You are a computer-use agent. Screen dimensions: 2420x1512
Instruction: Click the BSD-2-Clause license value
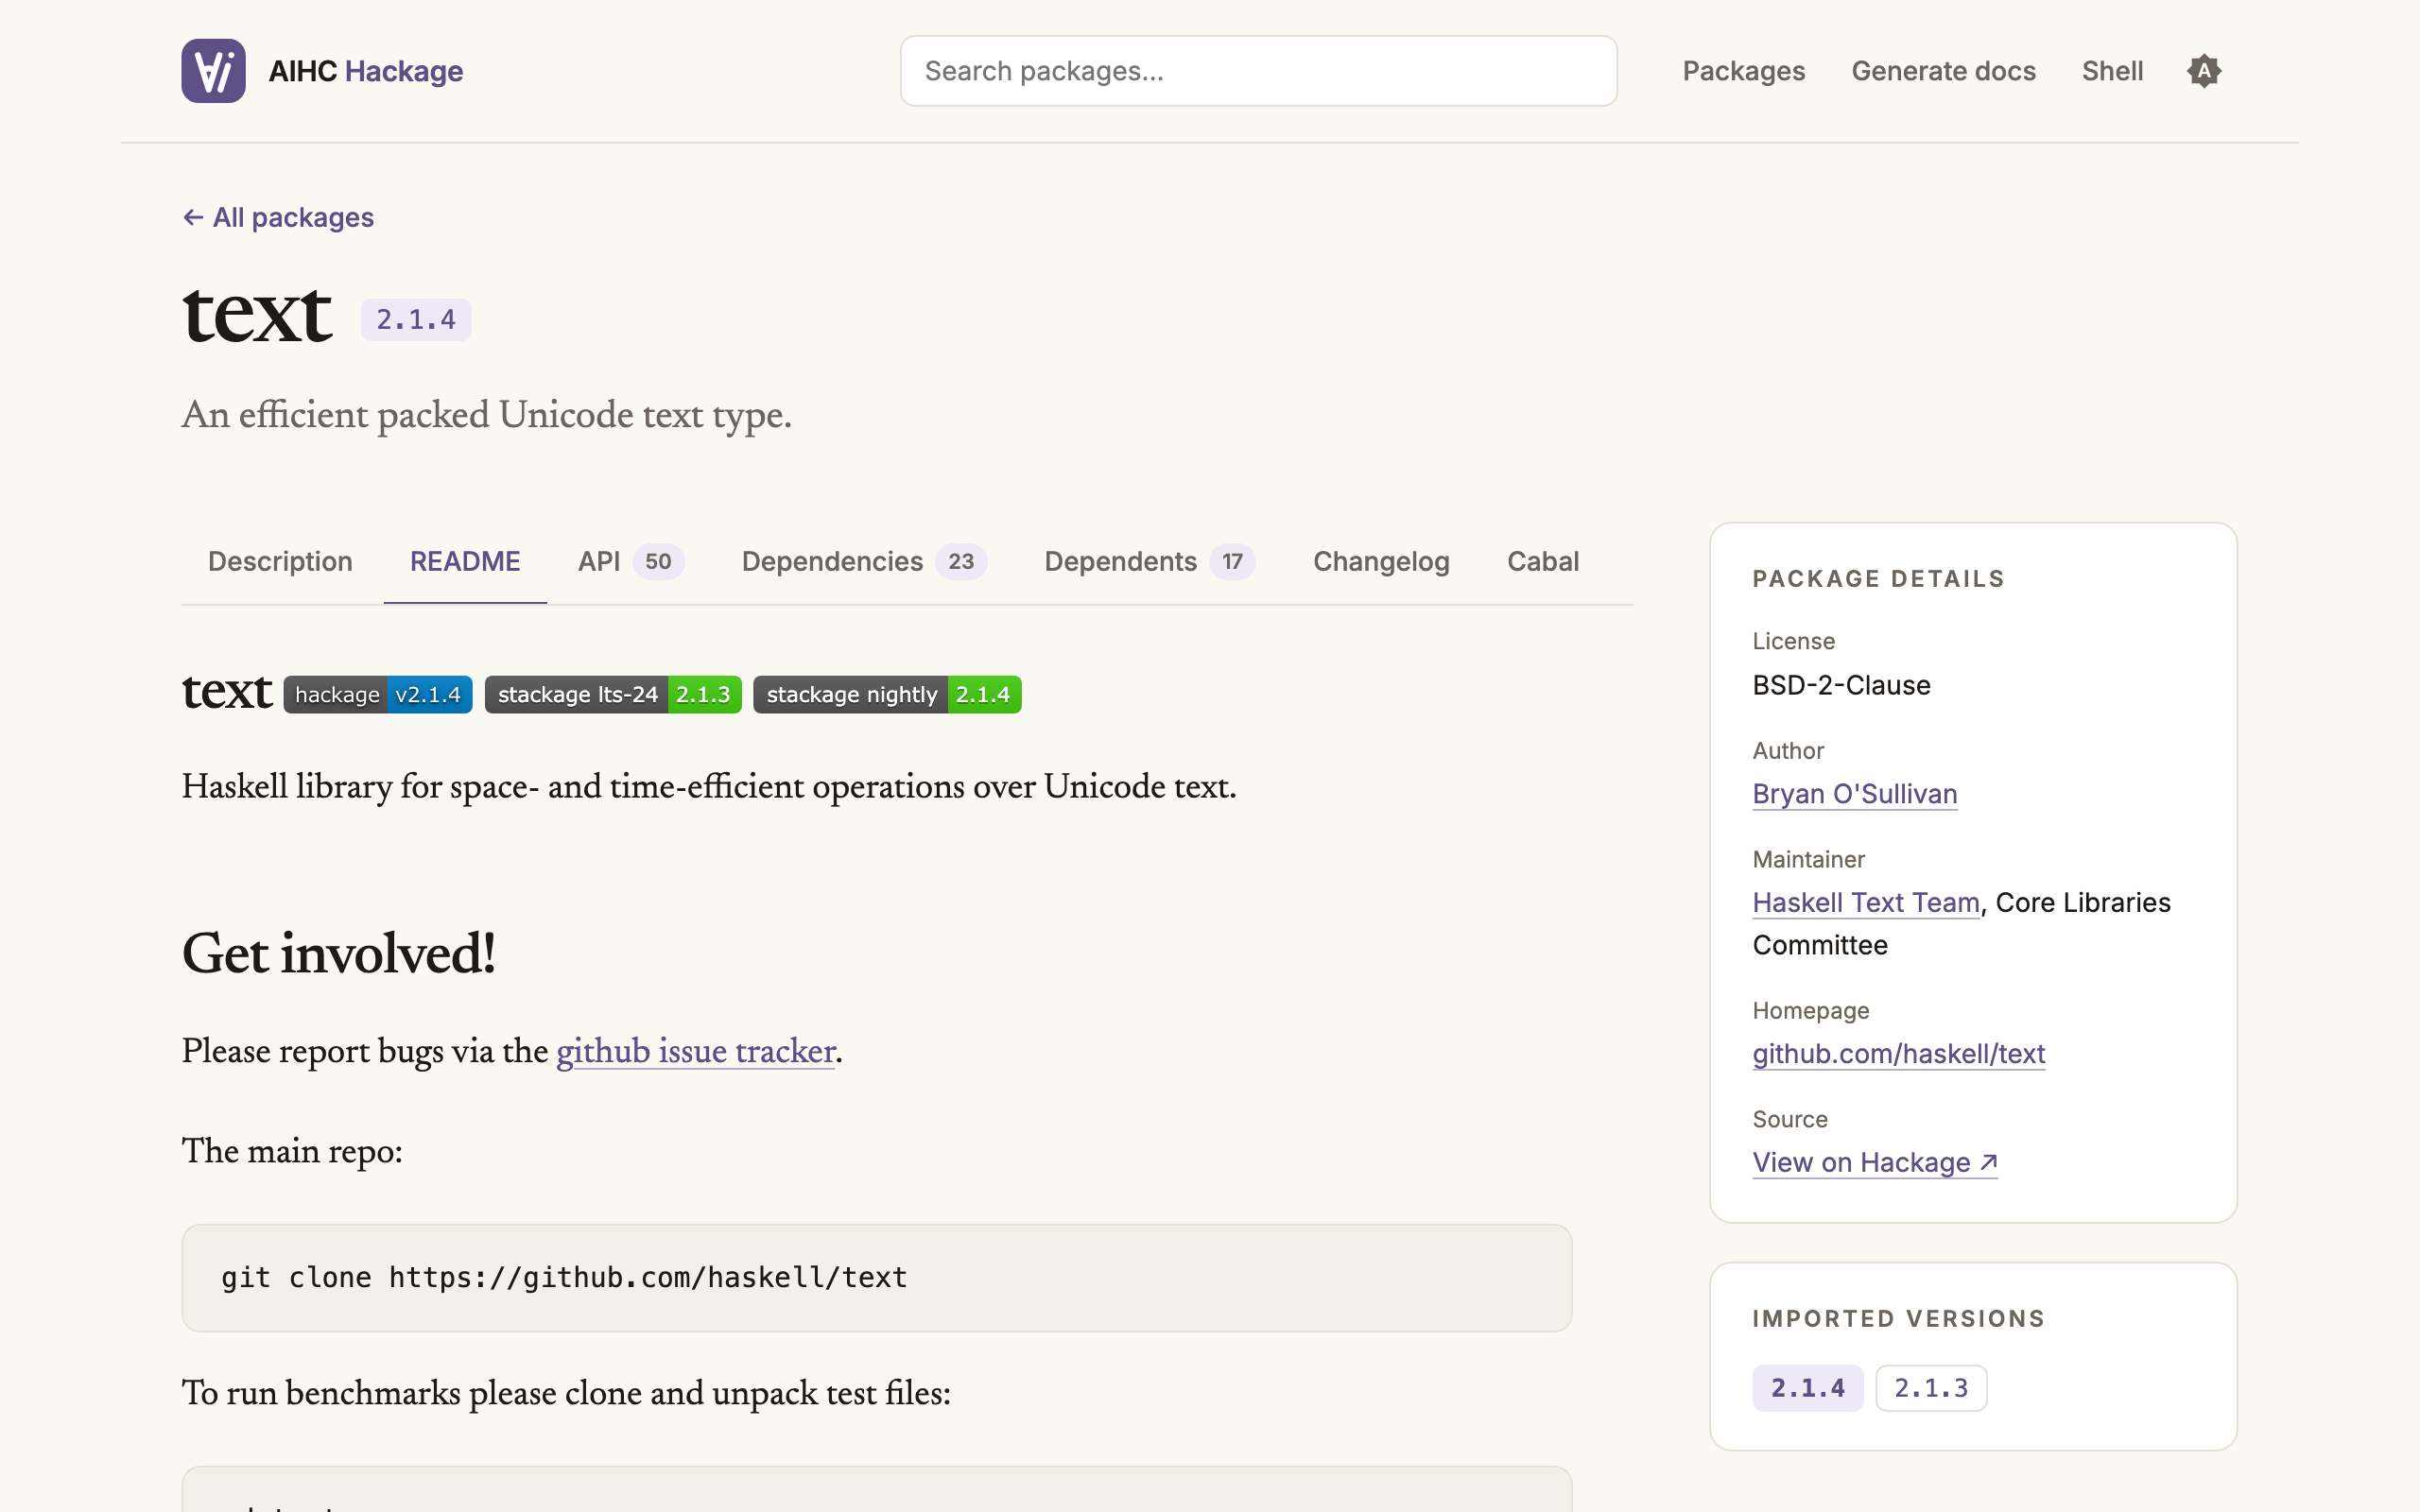click(x=1841, y=685)
